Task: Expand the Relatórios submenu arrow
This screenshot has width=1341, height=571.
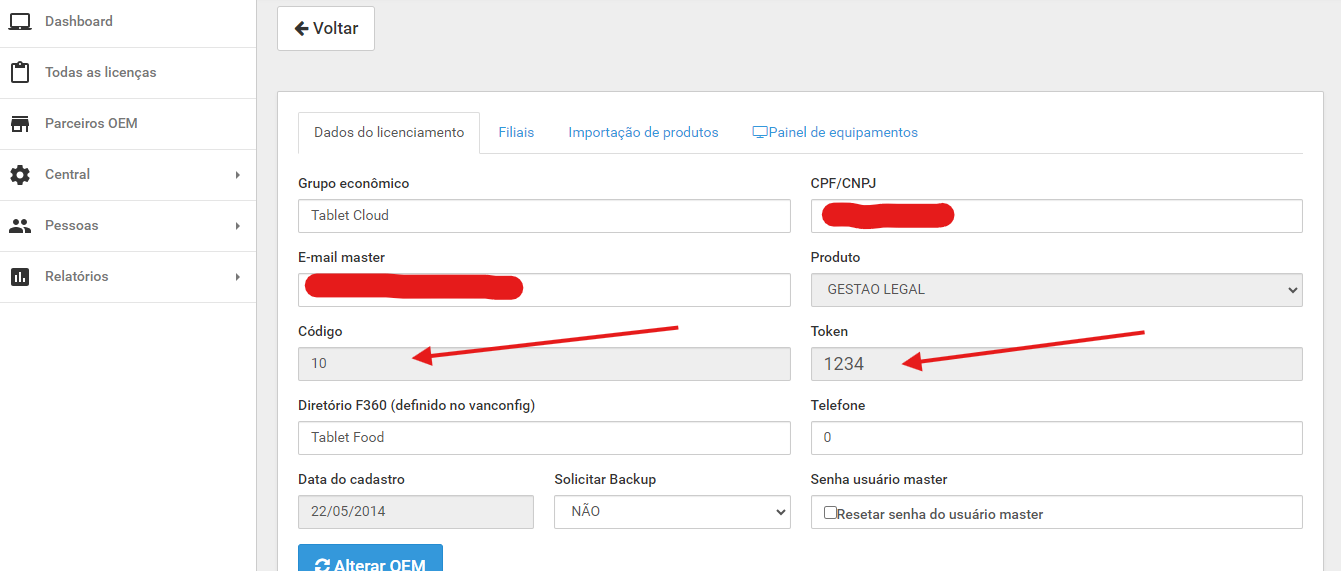Action: (x=238, y=277)
